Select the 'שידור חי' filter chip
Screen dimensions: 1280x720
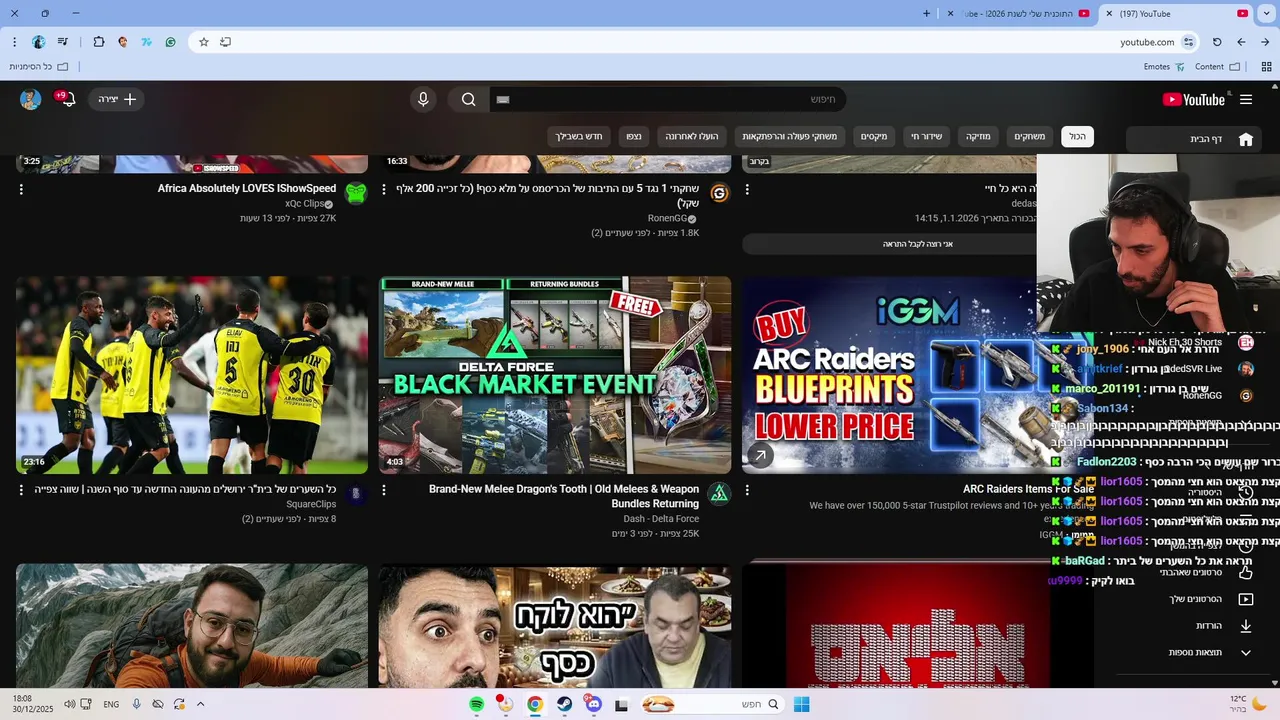926,136
